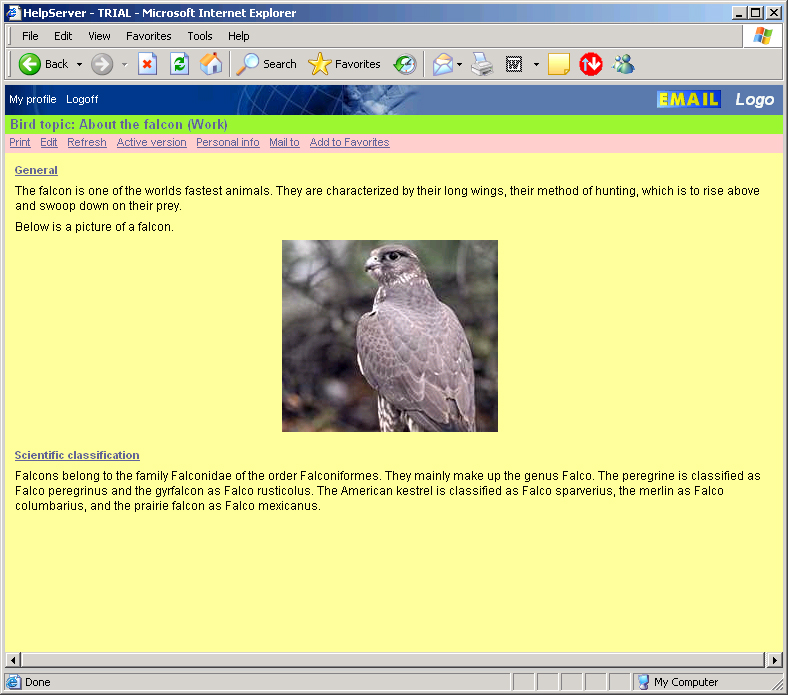Click the Edit link in topic bar
The width and height of the screenshot is (788, 695).
49,142
